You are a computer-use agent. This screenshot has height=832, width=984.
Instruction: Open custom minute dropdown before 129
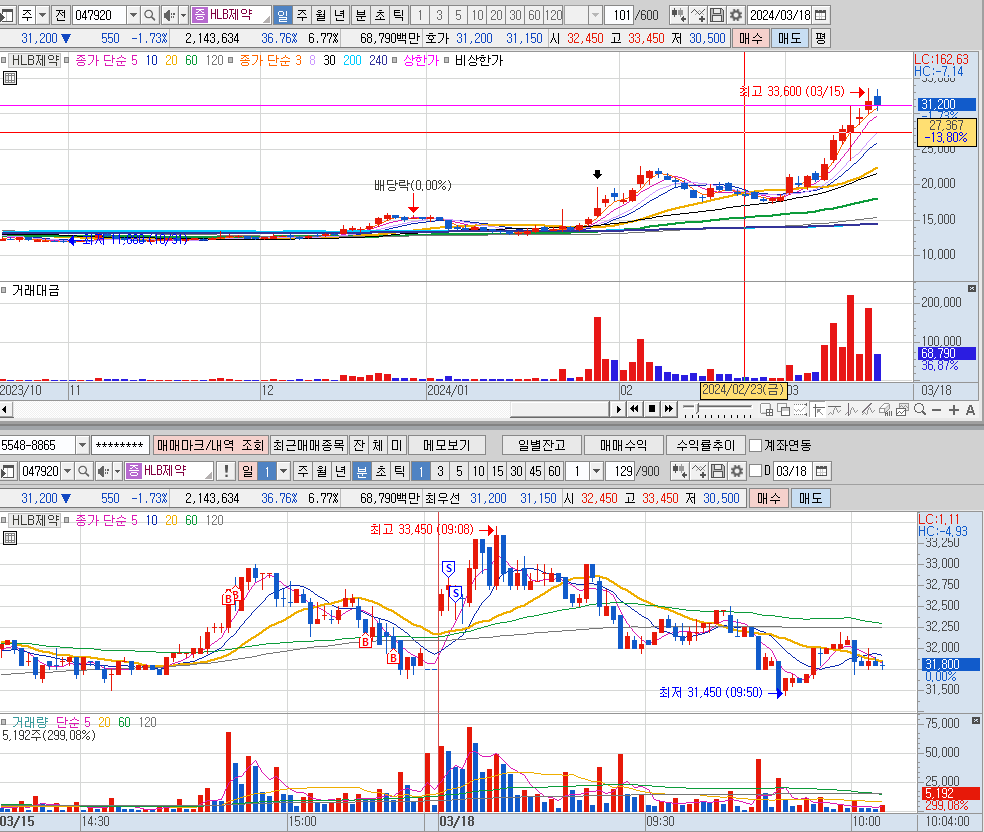(x=596, y=471)
